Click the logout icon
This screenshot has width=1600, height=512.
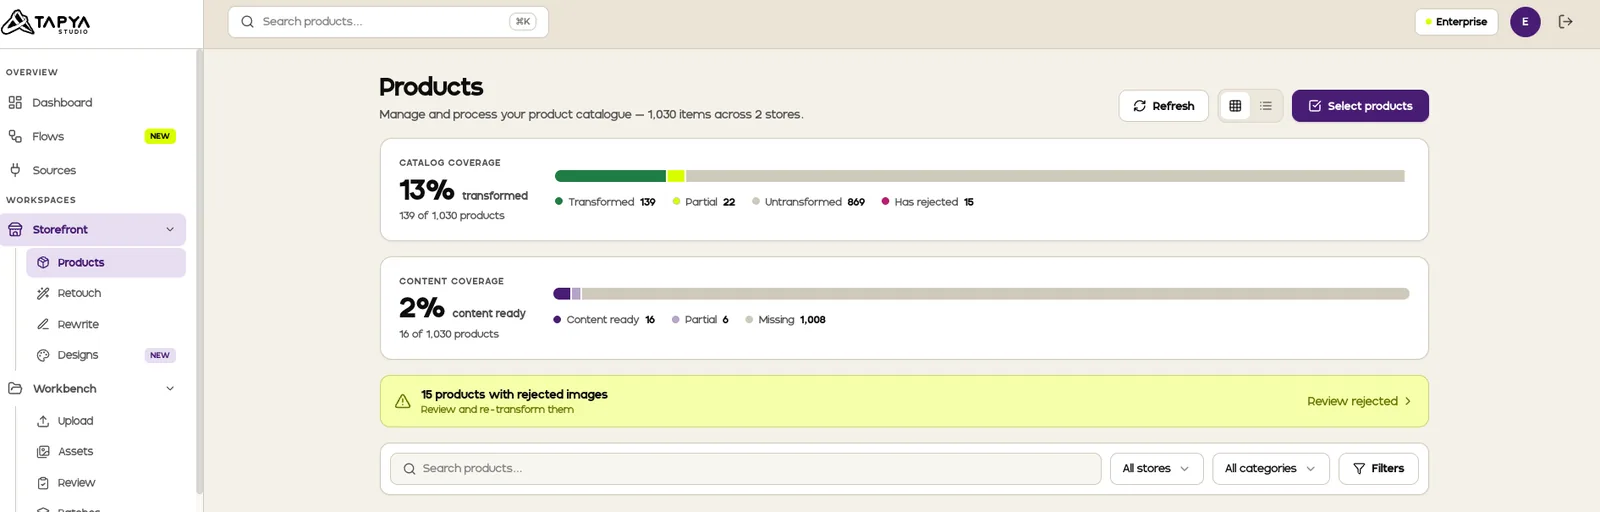tap(1566, 21)
